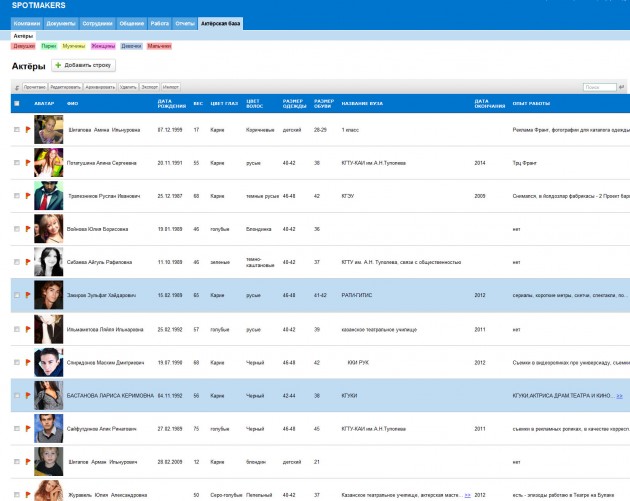Click the flag icon beside Шигапова Амина
Viewport: 630px width, 501px height.
(x=27, y=130)
